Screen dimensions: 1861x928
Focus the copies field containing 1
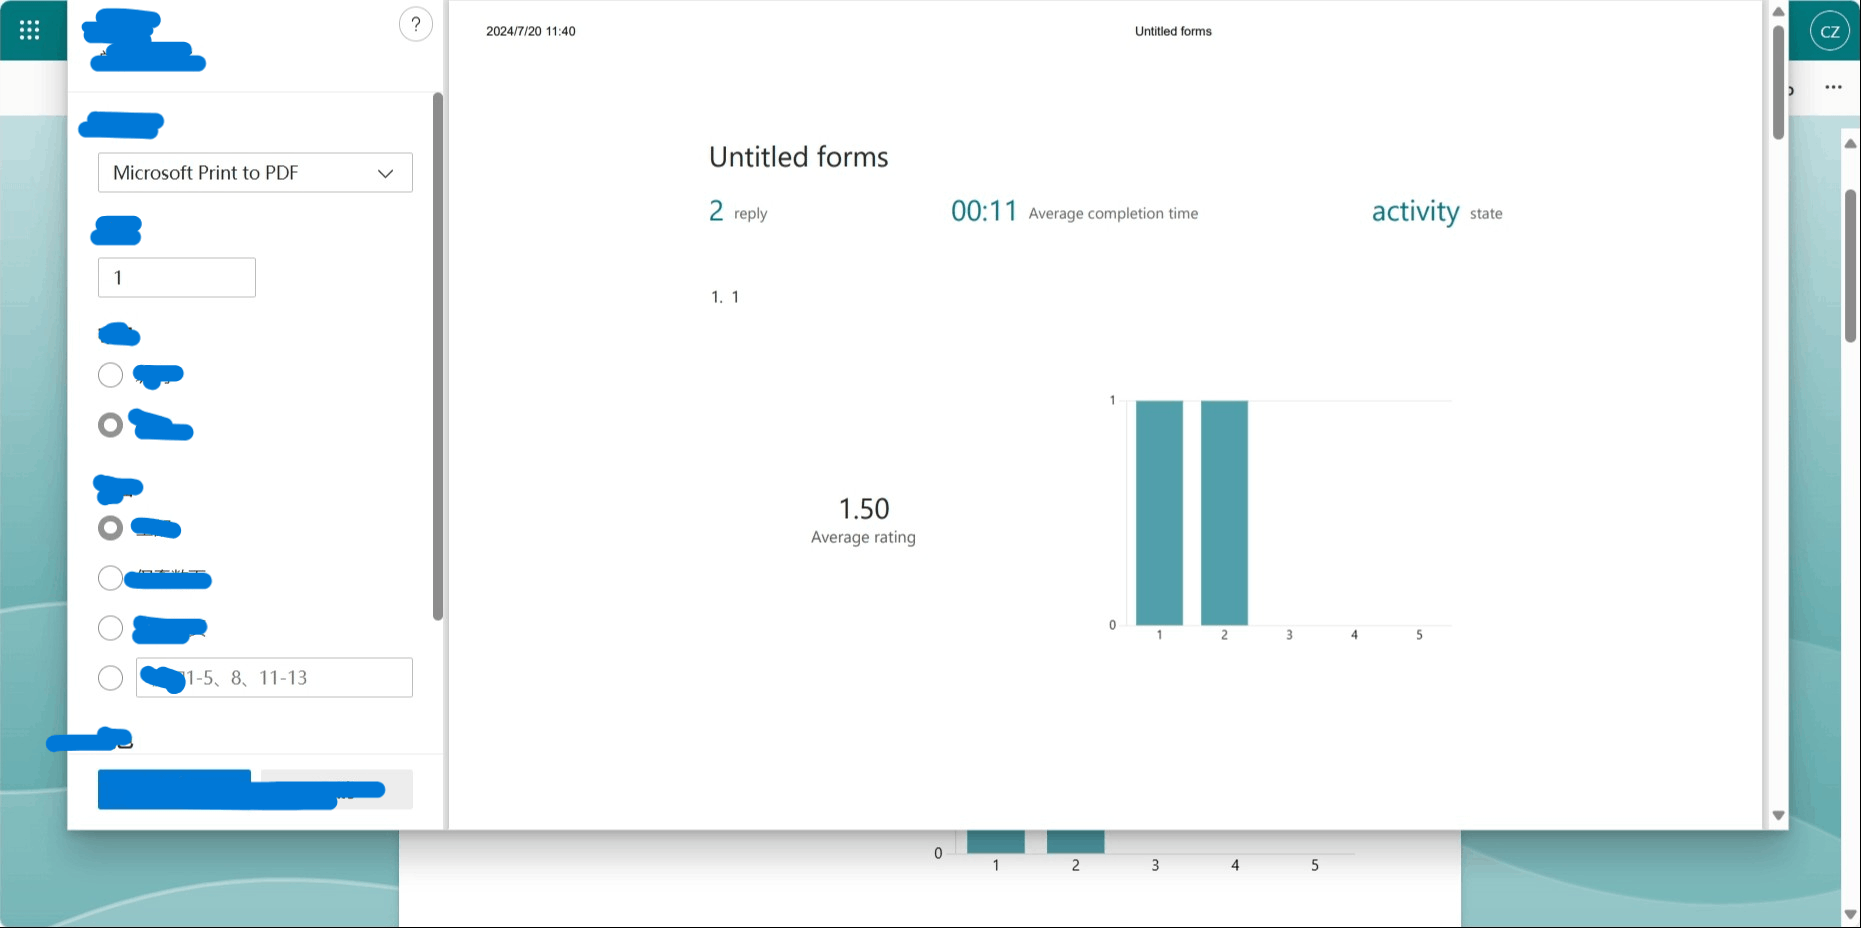coord(177,278)
